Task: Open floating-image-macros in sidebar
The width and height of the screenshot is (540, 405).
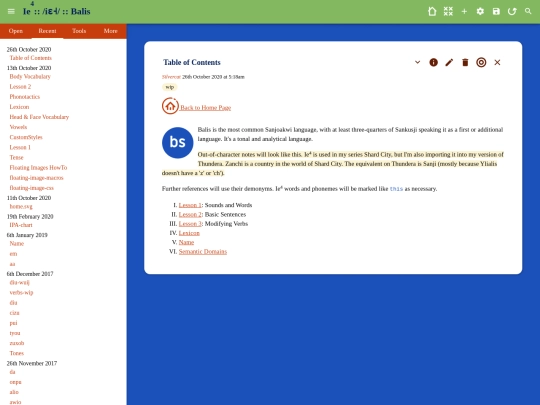Action: 37,178
